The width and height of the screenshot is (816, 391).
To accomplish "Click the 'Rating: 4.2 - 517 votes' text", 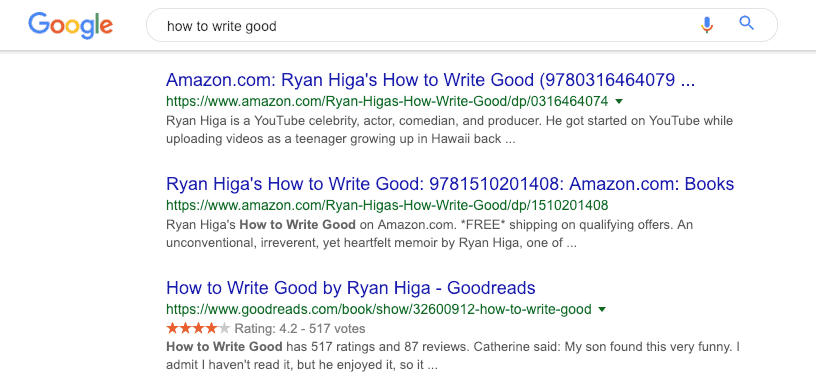I will pos(300,329).
